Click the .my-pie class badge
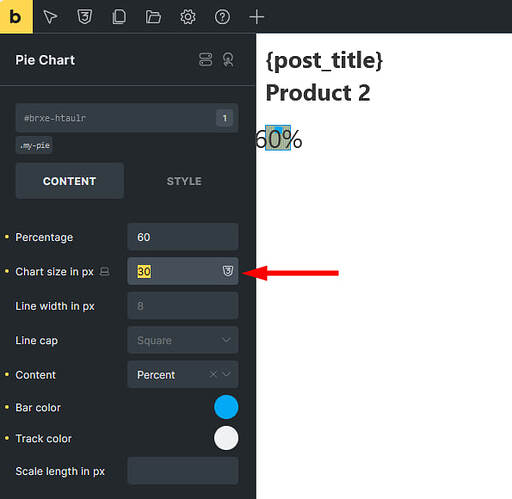Screen dimensions: 512x499 point(34,145)
